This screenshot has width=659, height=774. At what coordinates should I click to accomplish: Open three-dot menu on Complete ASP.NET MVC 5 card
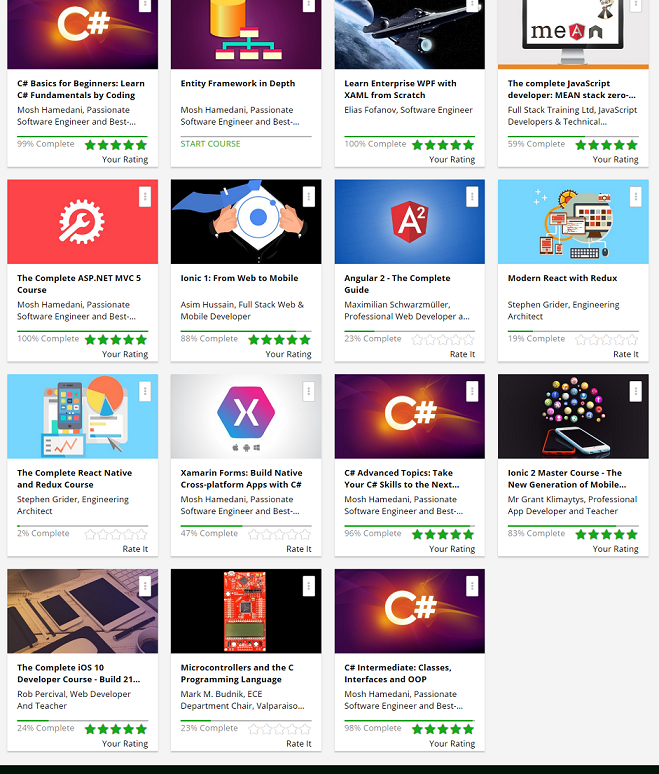tap(145, 197)
